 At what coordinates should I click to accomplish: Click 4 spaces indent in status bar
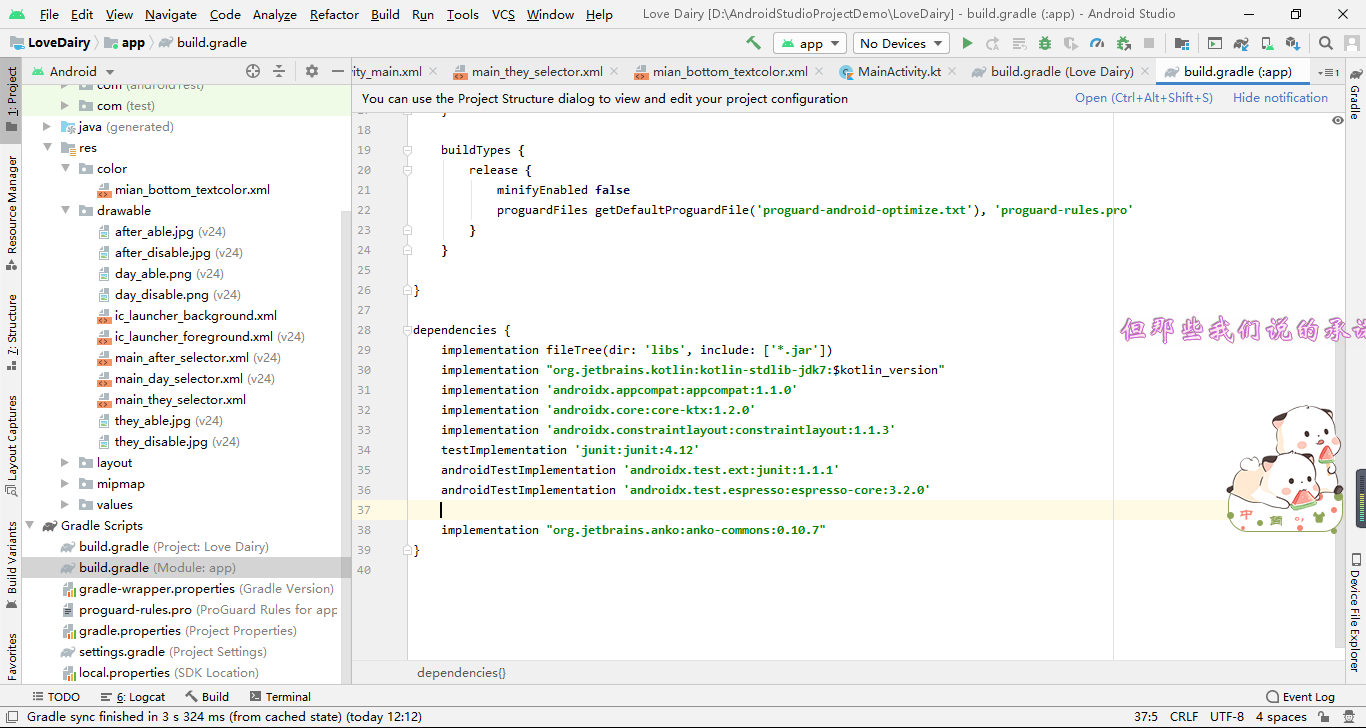pos(1281,717)
